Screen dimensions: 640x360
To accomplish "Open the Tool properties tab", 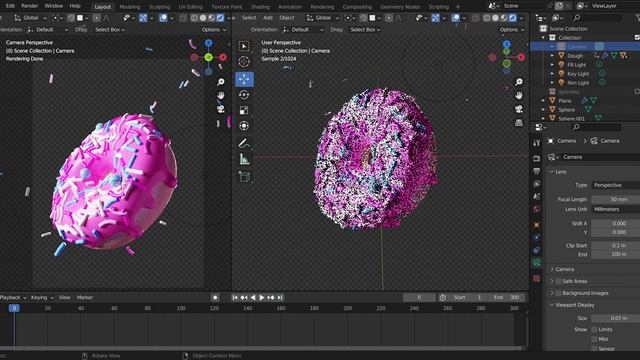I will click(537, 143).
